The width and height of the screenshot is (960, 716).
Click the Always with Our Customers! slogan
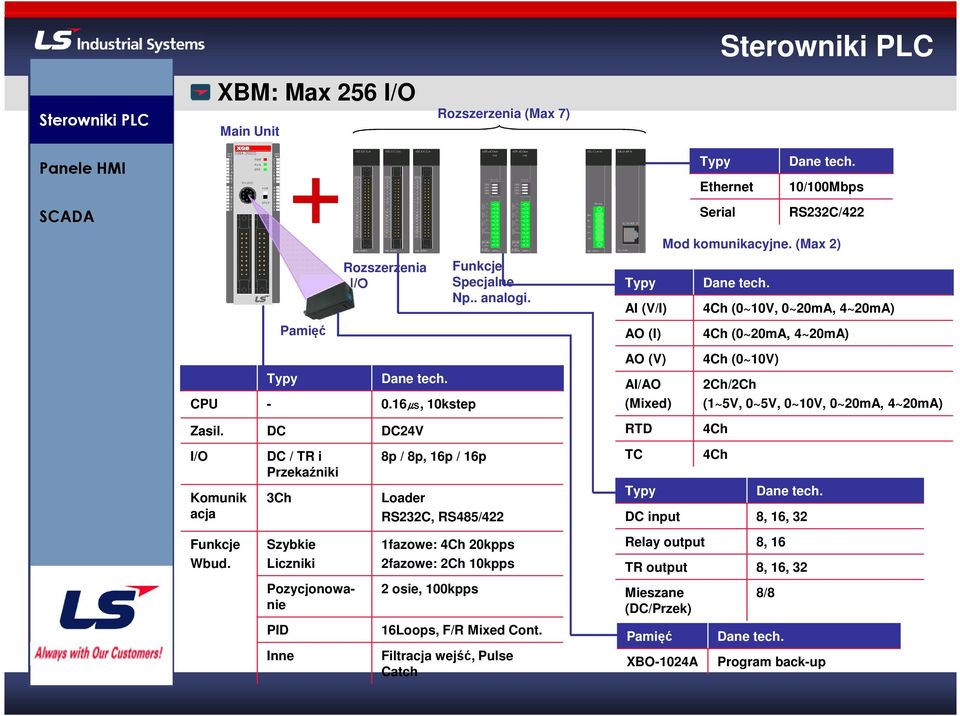coord(99,652)
